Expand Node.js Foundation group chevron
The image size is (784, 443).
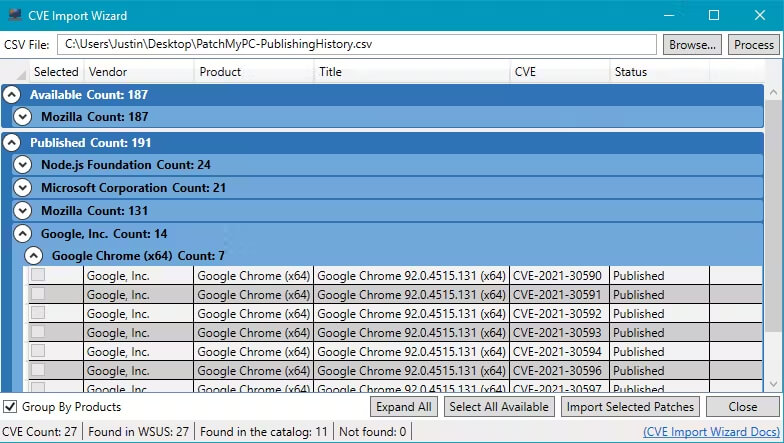[22, 164]
